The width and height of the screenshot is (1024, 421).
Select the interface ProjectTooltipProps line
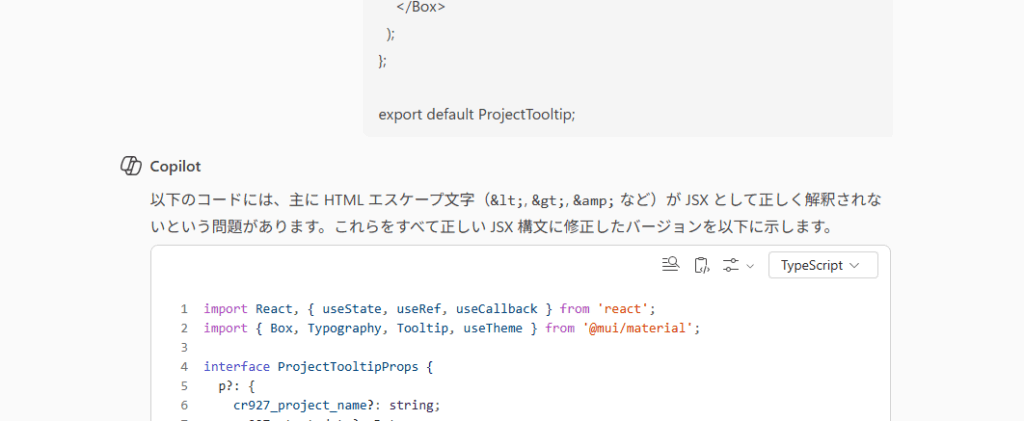(317, 367)
